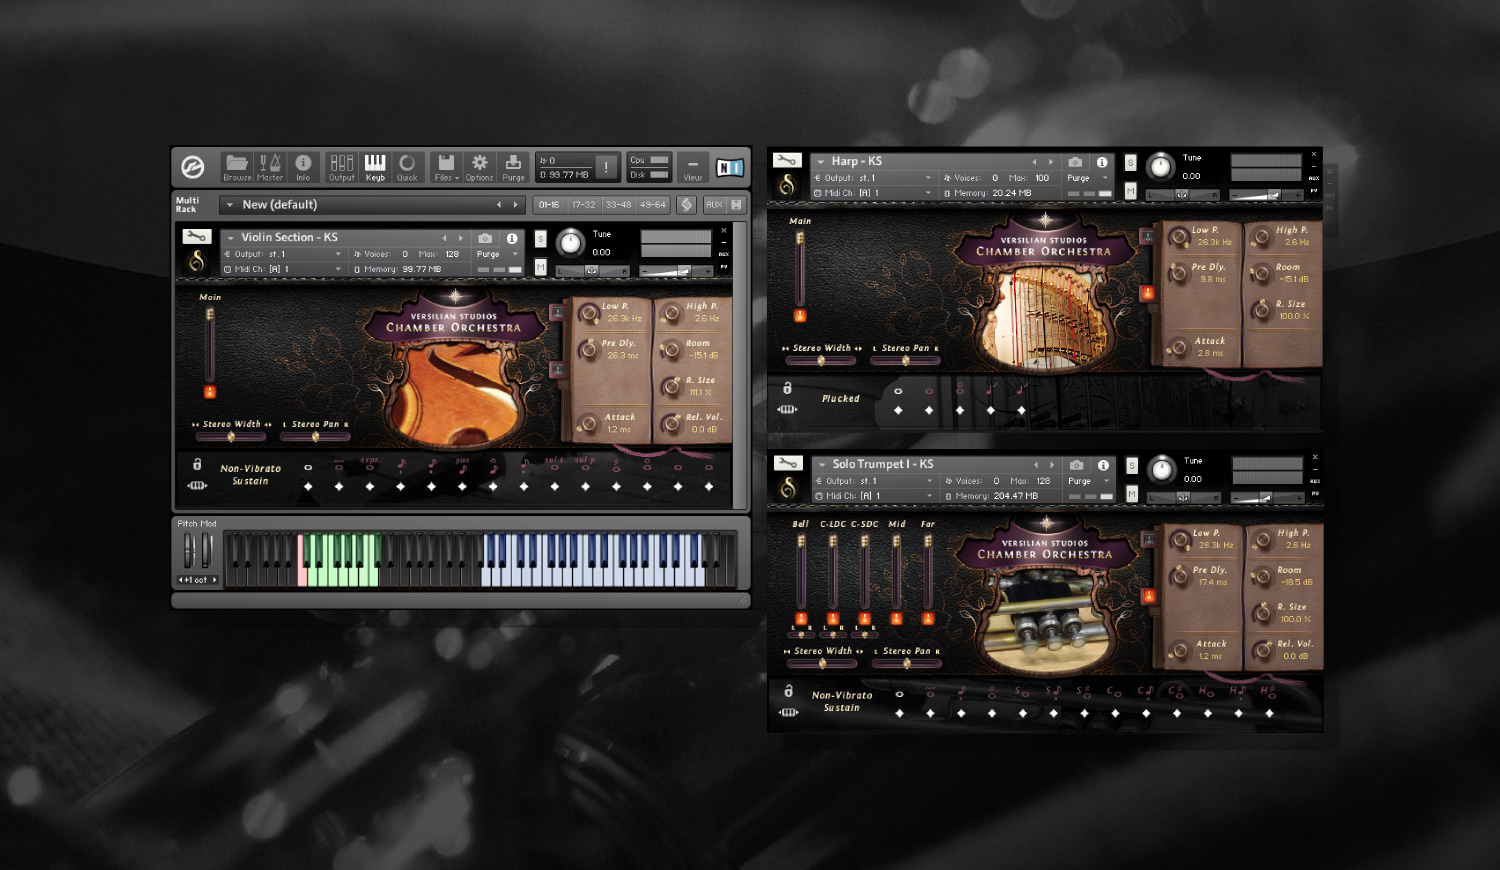
Task: Click the Harp lock icon
Action: [x=787, y=388]
